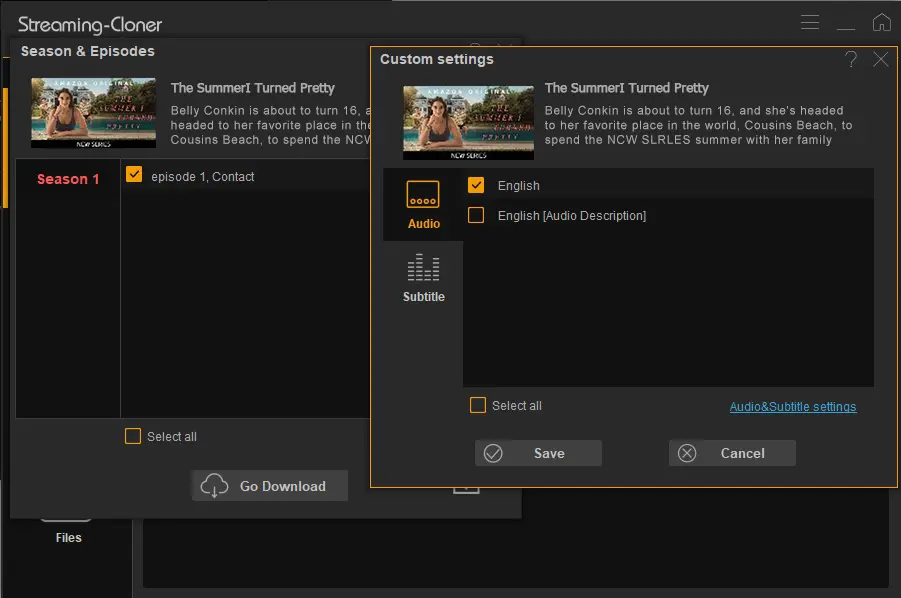Click "English [Audio Description]" label text
This screenshot has height=598, width=901.
[x=572, y=215]
